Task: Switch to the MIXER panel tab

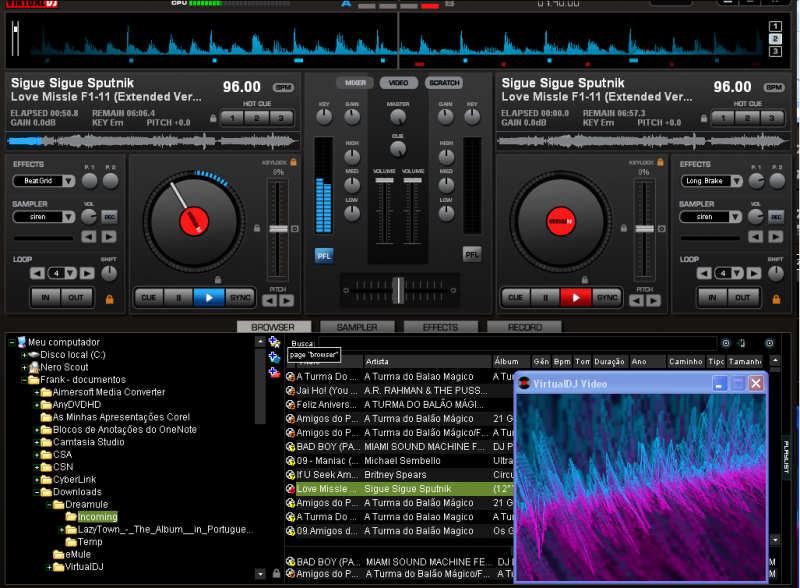Action: [x=355, y=83]
